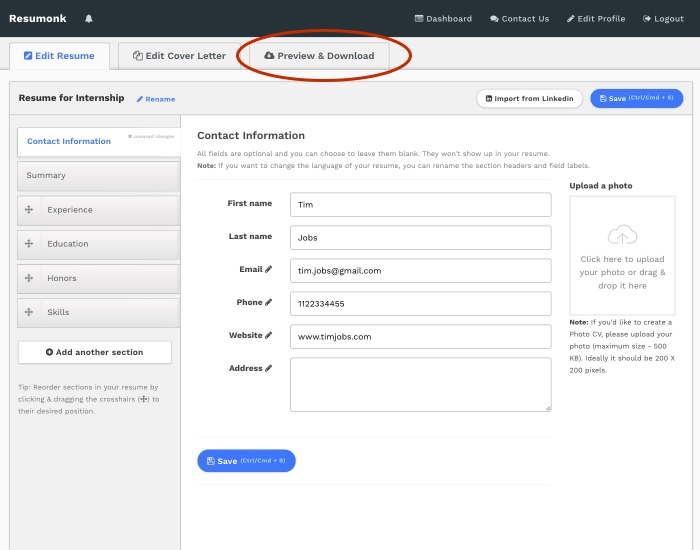This screenshot has width=700, height=550.
Task: Click the Rename link for resume
Action: click(155, 99)
